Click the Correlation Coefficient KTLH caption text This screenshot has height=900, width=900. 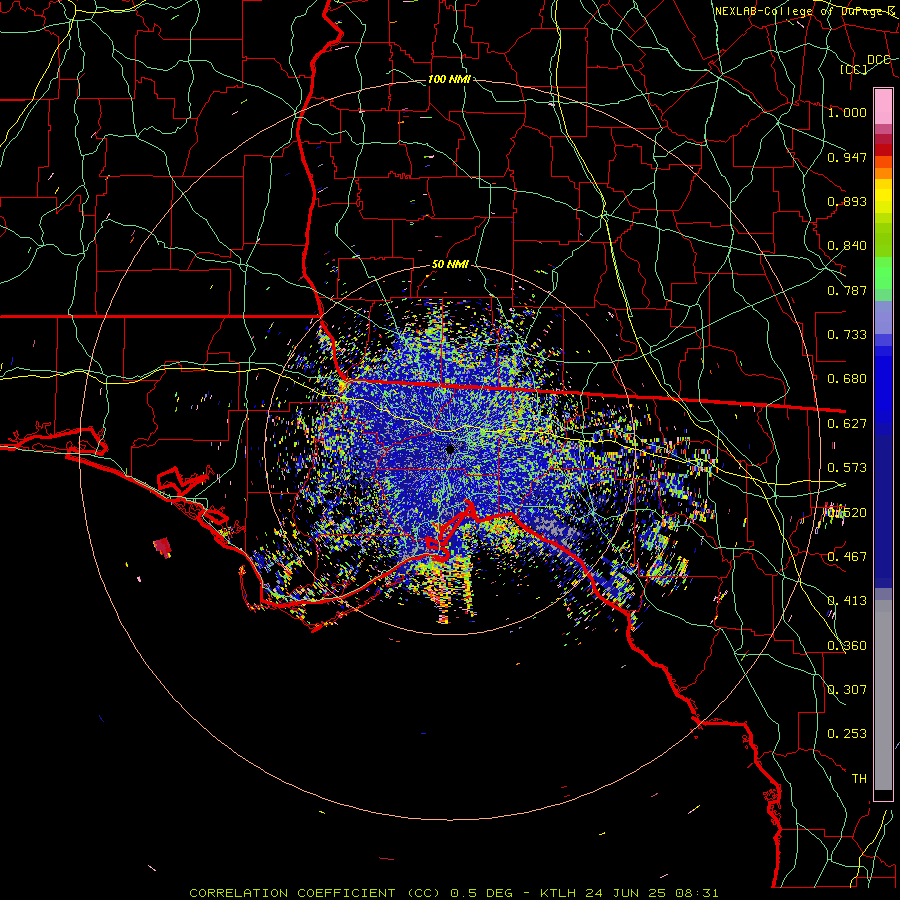pyautogui.click(x=453, y=893)
